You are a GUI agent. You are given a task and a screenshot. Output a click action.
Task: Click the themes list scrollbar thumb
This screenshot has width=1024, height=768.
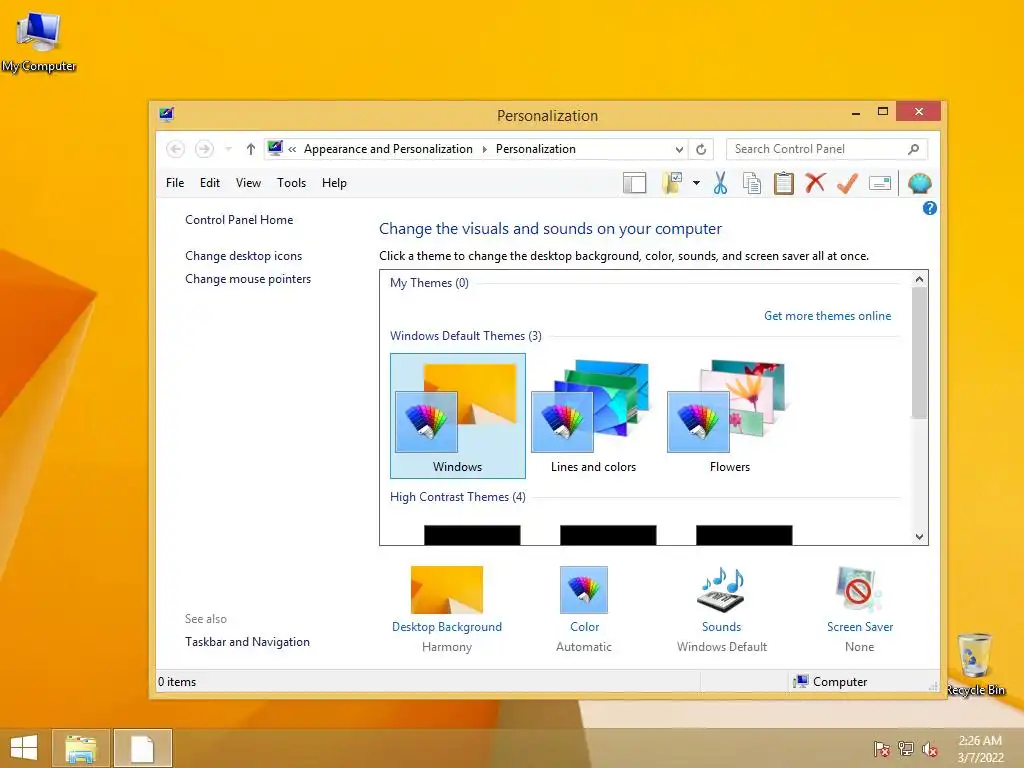point(920,353)
